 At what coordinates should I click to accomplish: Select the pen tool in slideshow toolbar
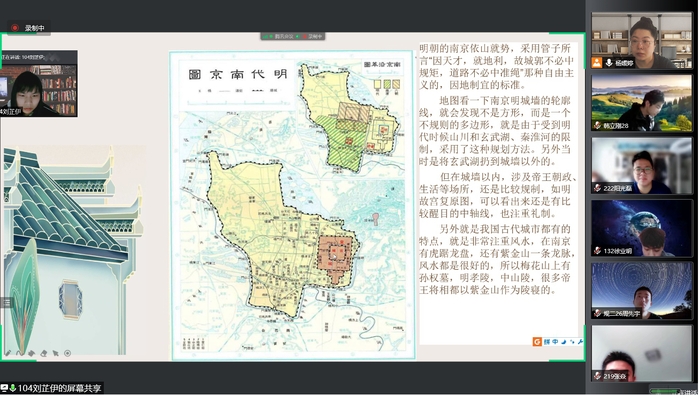click(x=8, y=353)
